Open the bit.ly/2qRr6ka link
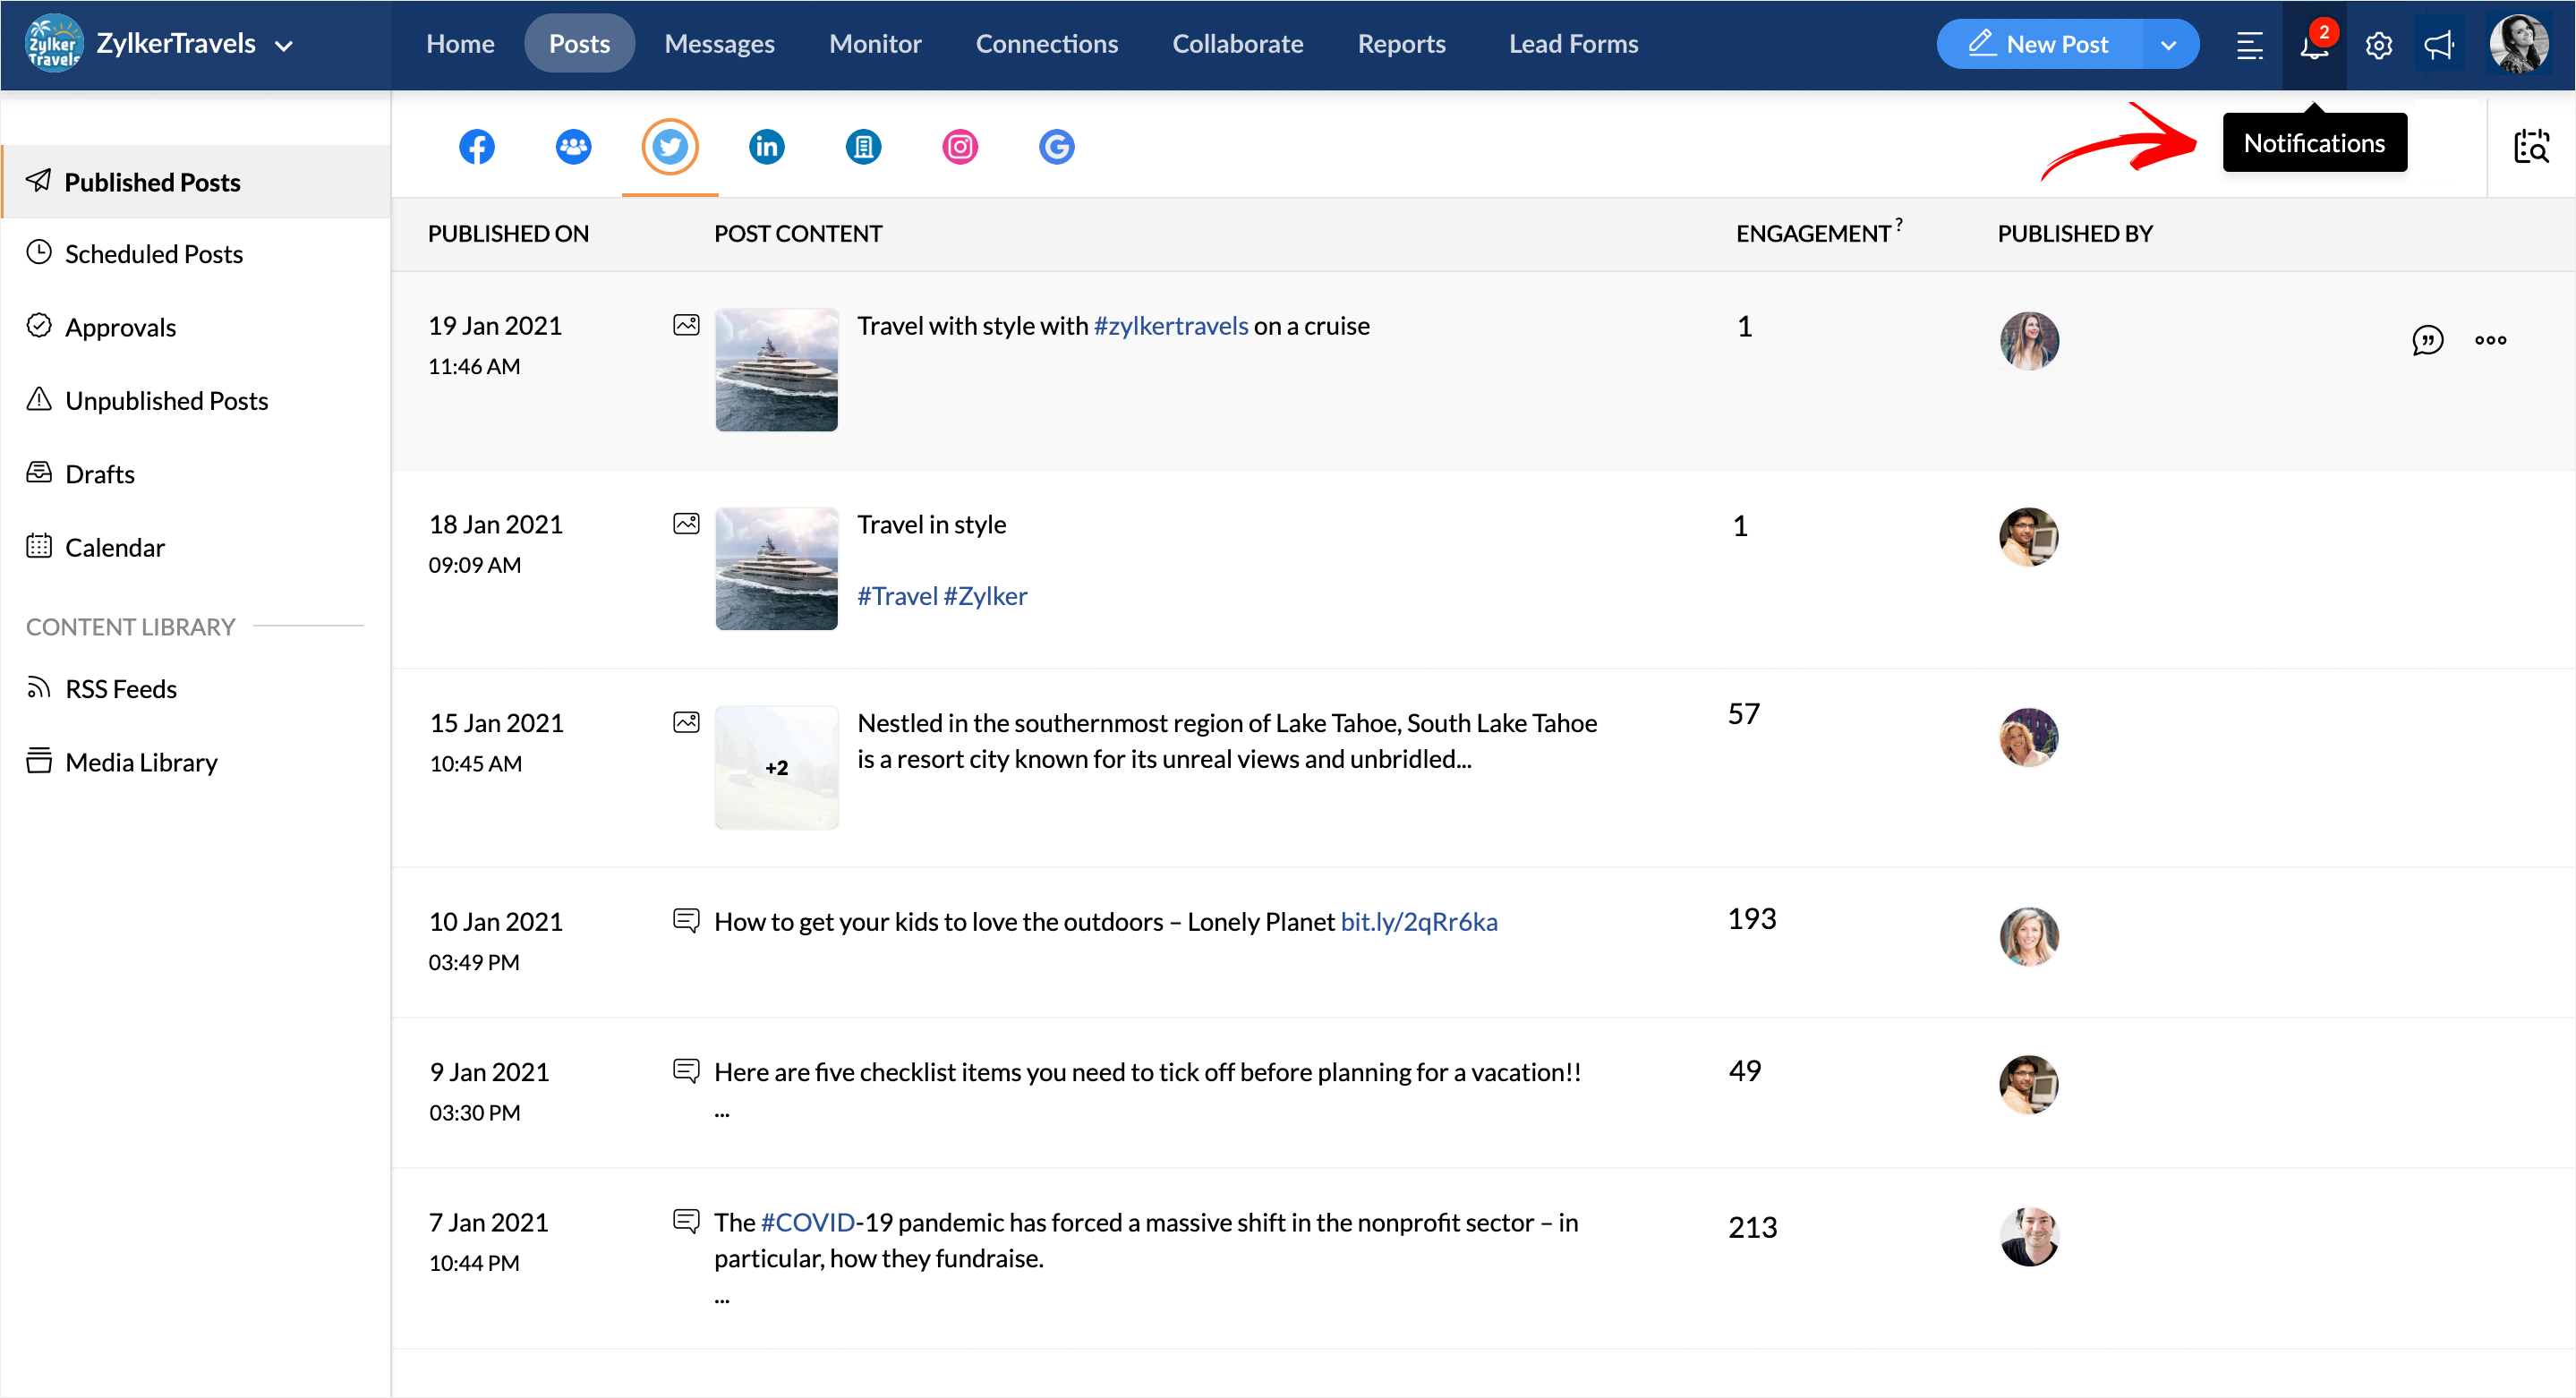 [x=1418, y=921]
